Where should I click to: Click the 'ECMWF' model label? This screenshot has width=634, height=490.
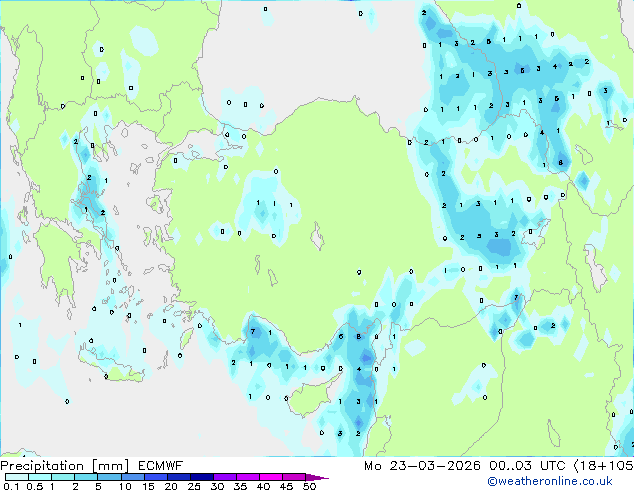(161, 466)
